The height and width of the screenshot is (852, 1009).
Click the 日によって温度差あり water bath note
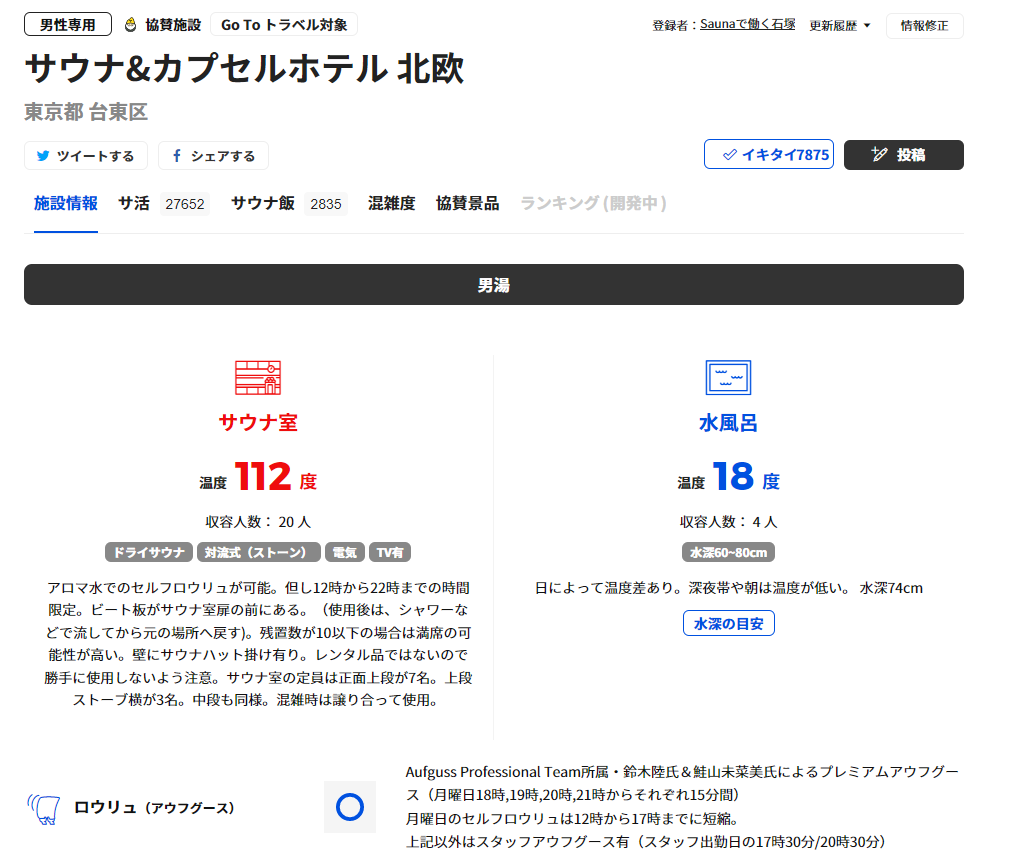(x=728, y=588)
